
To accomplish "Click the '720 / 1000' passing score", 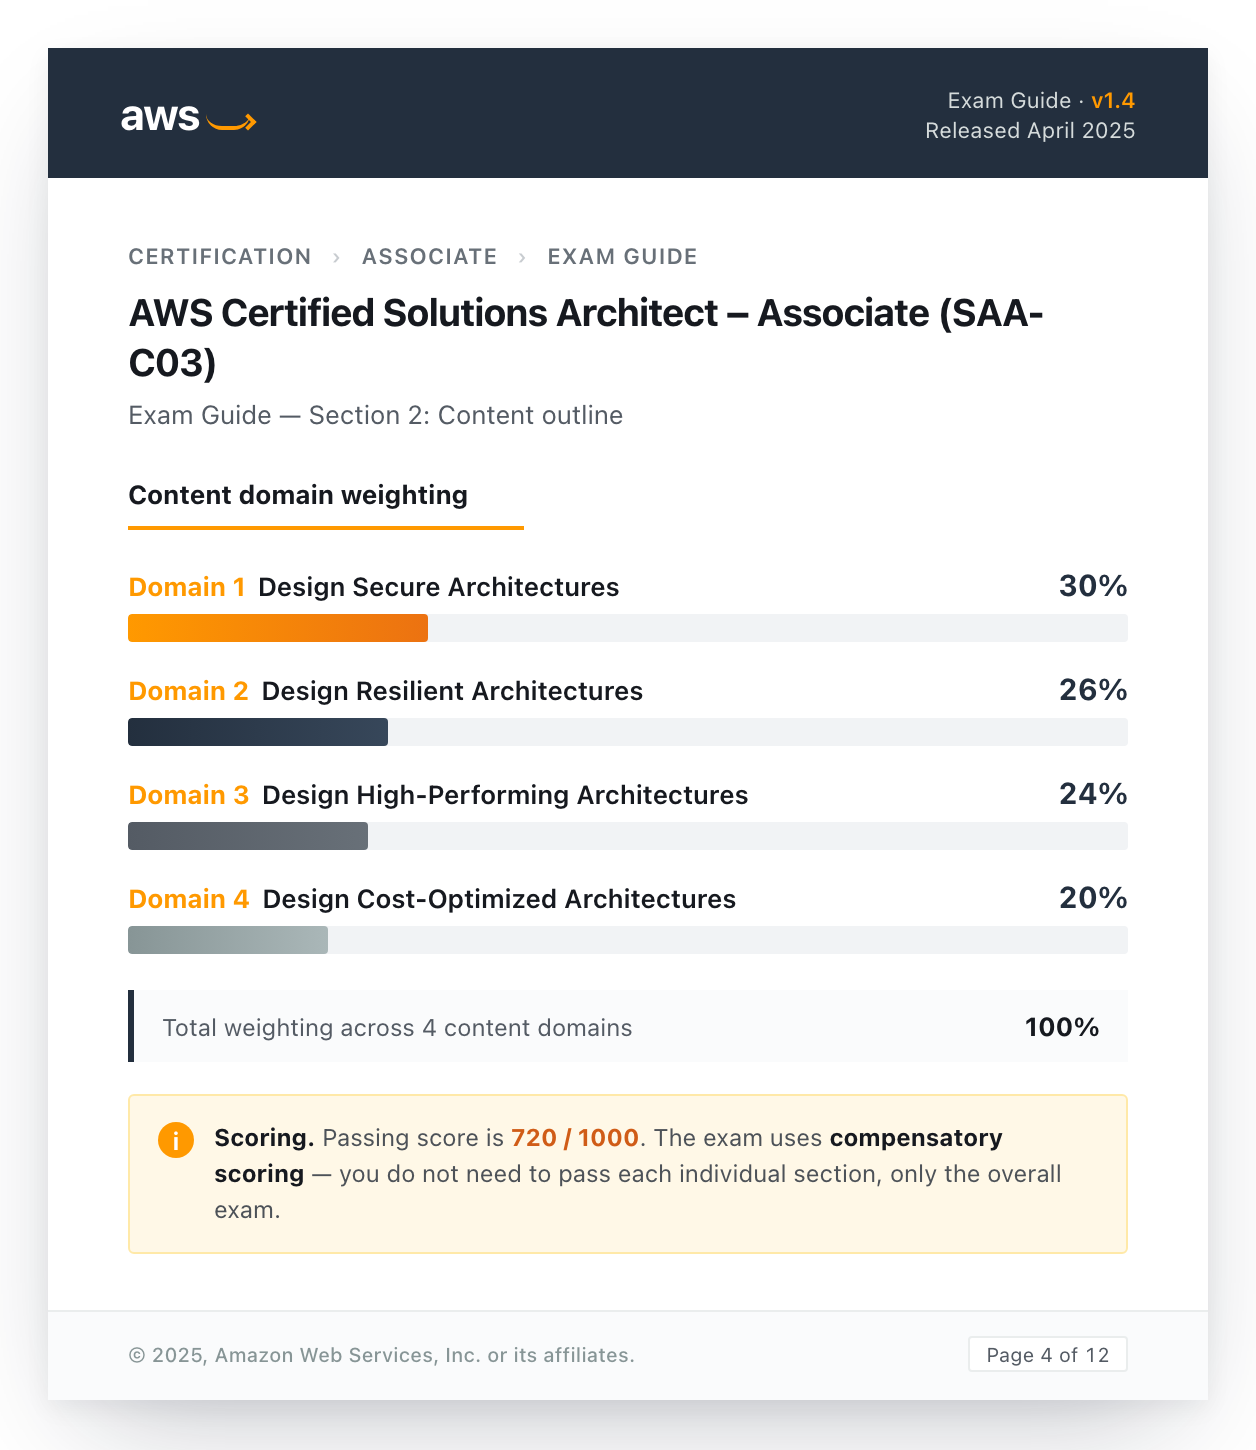I will 575,1138.
